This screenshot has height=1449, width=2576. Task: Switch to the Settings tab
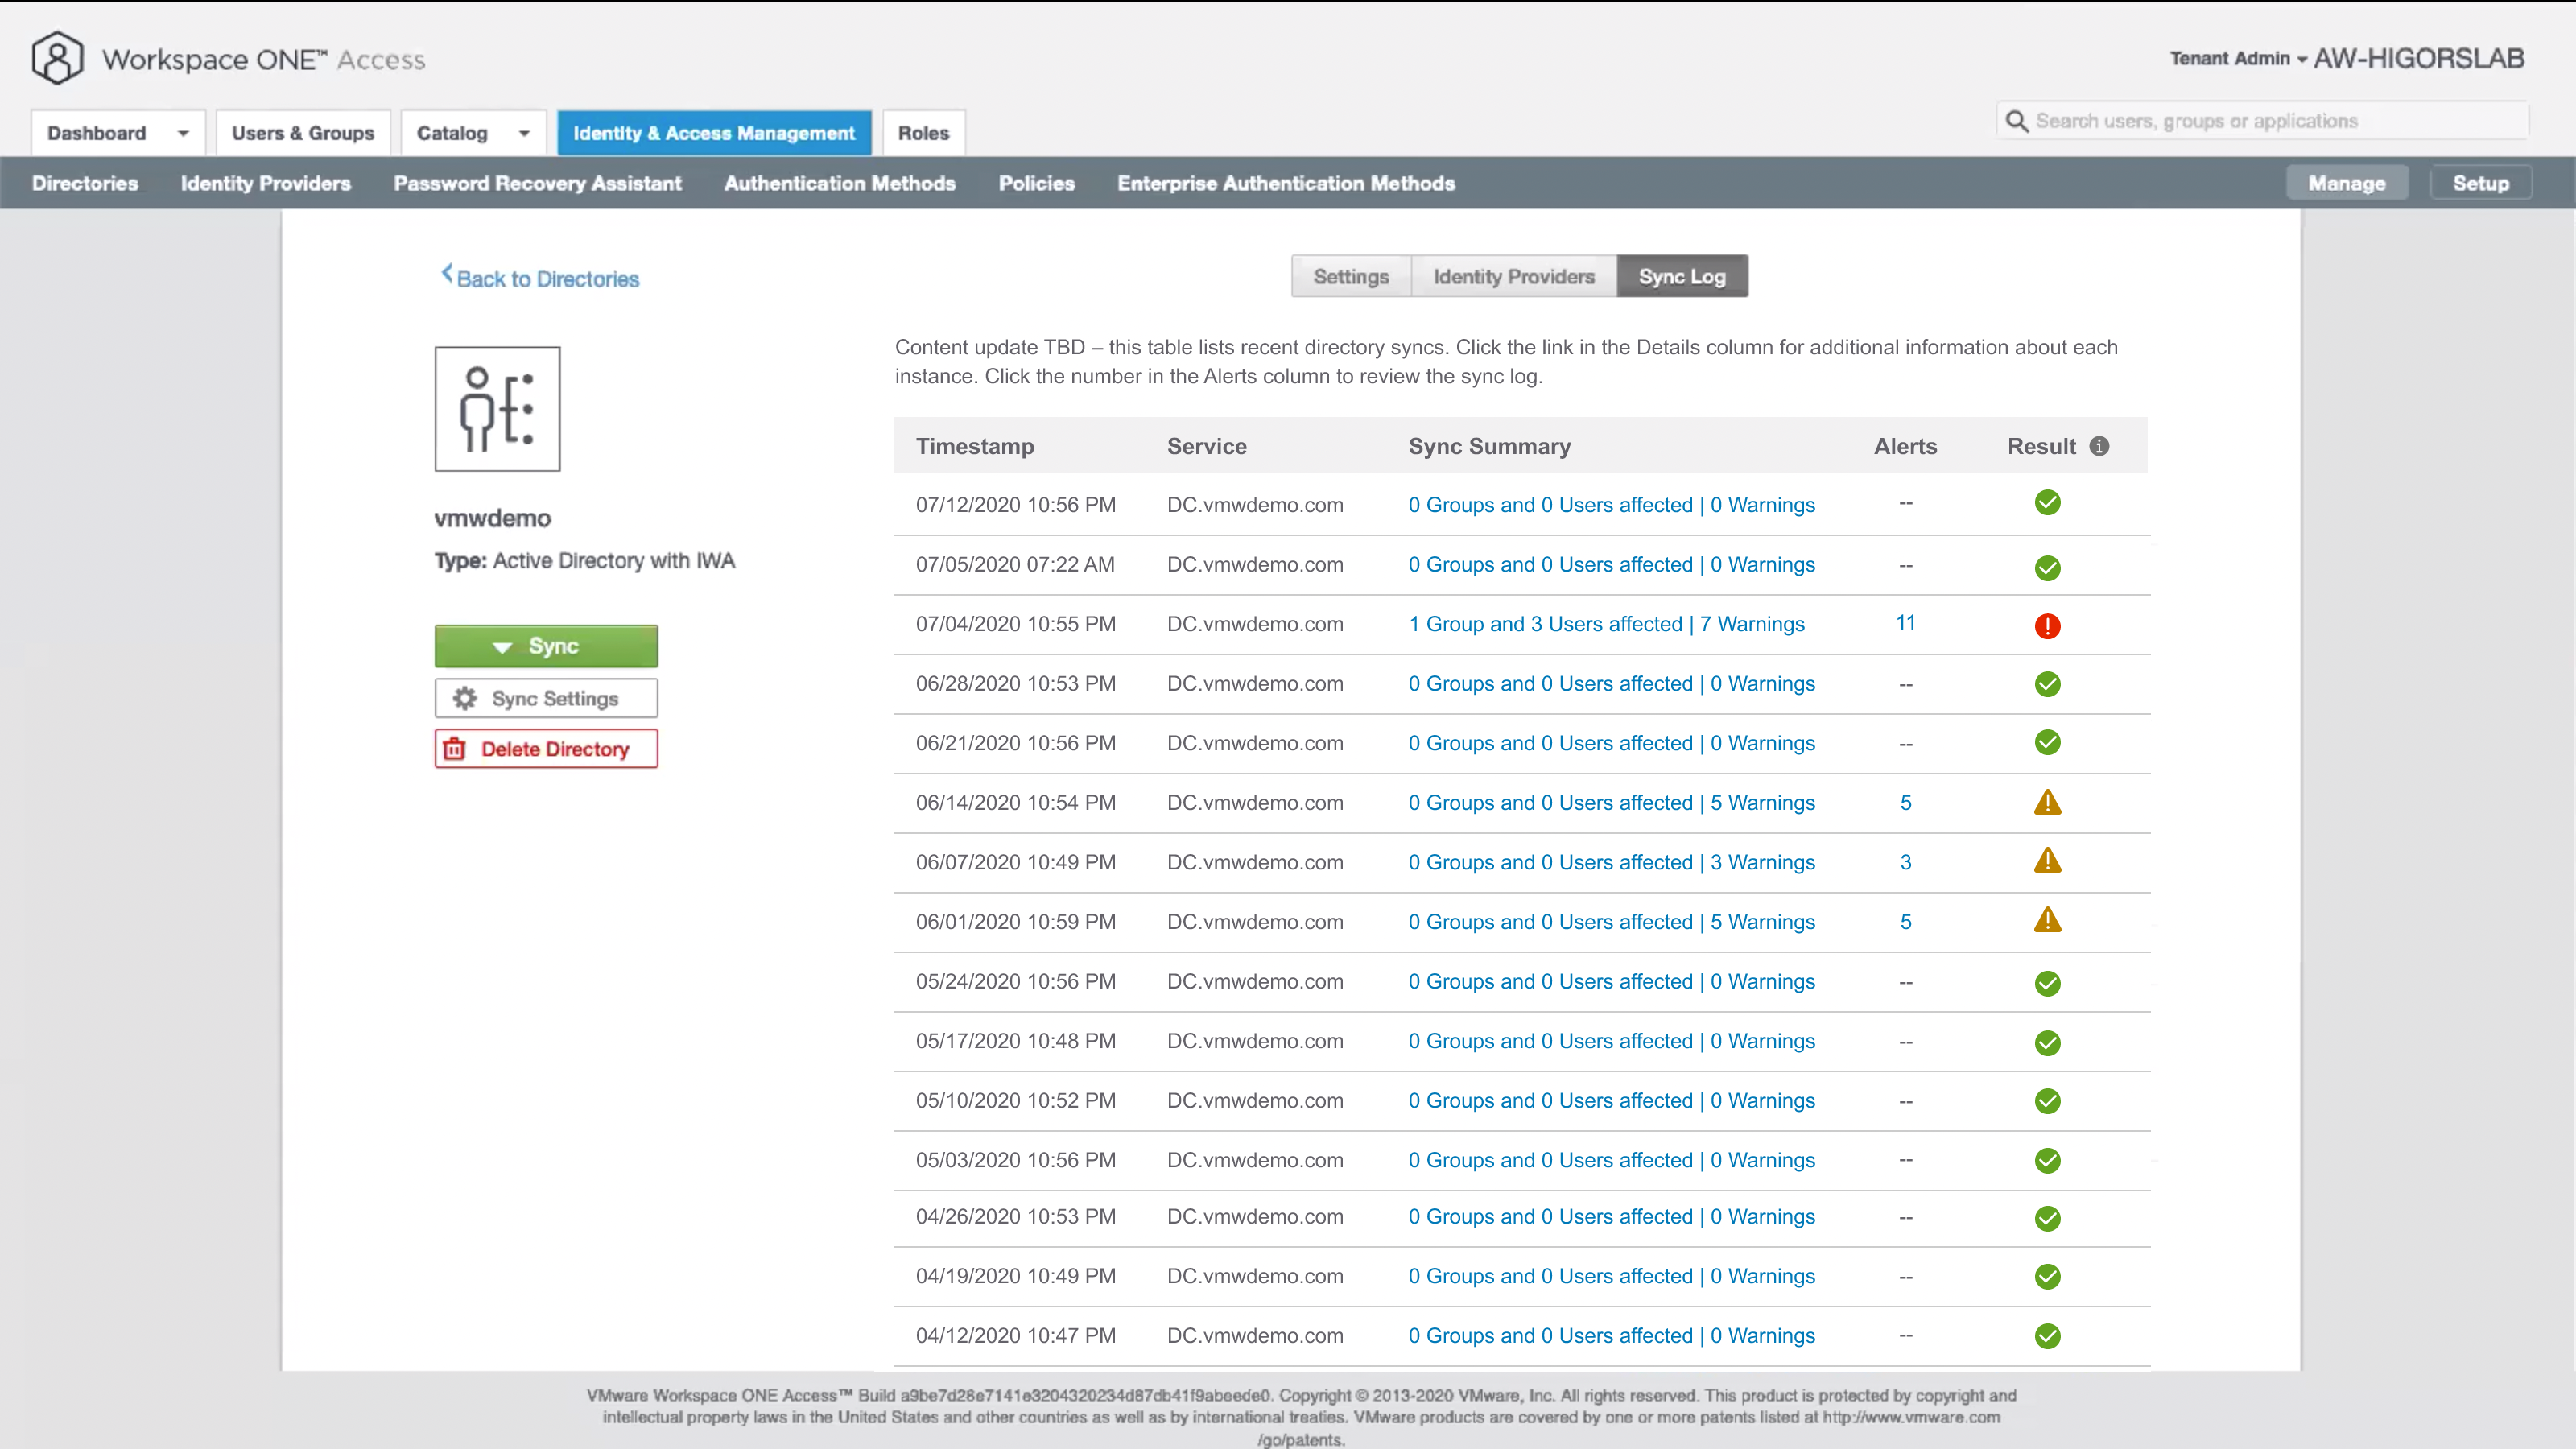(1350, 277)
